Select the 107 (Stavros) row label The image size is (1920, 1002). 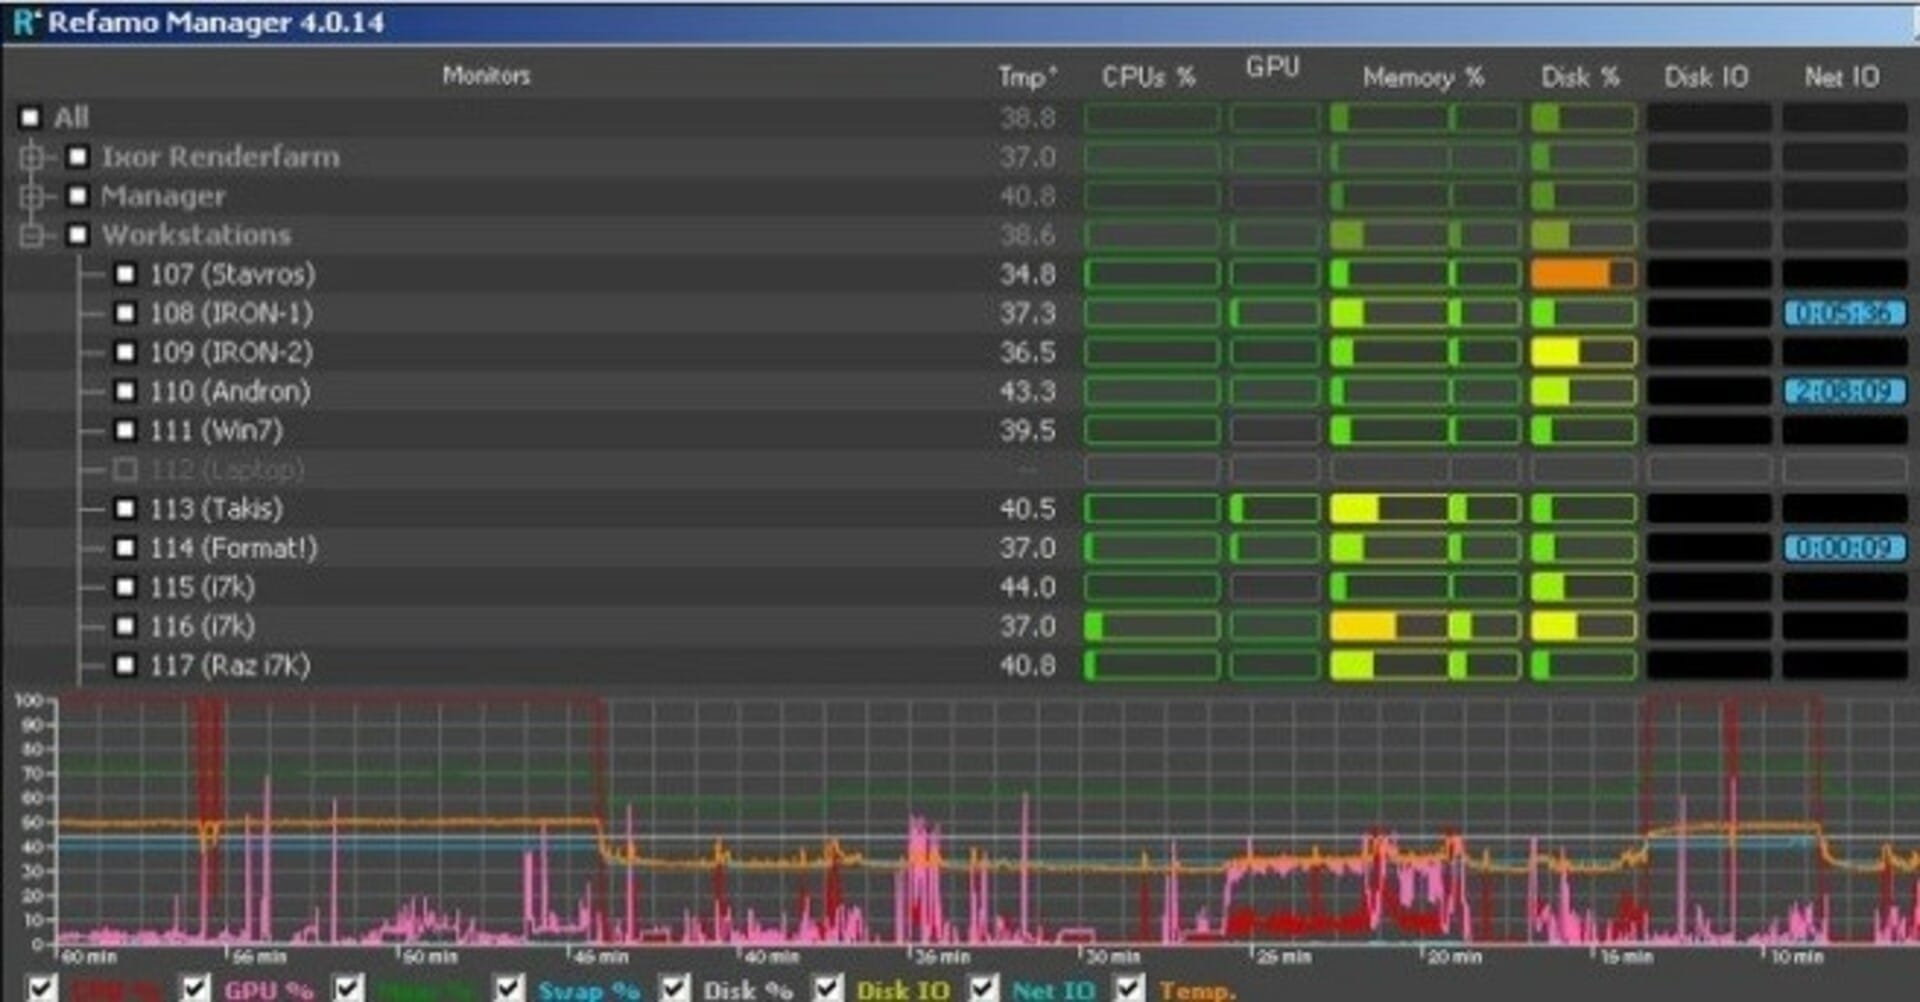coord(232,274)
